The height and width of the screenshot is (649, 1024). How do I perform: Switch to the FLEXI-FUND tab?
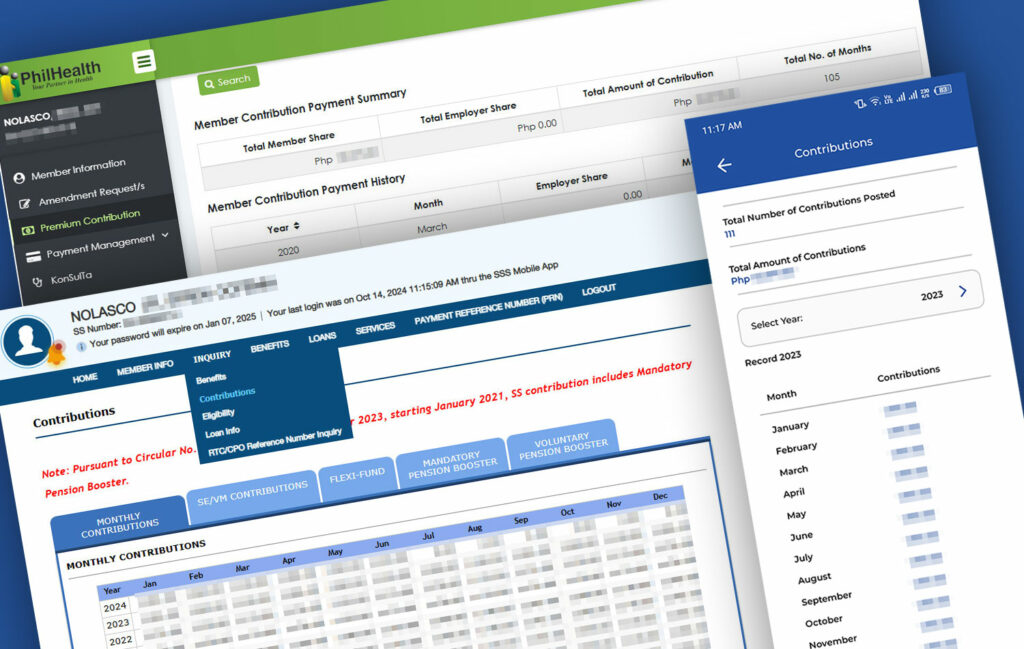357,475
